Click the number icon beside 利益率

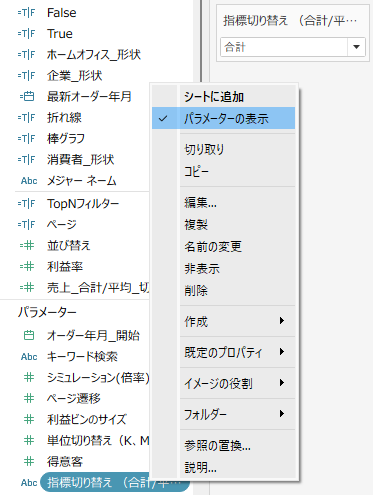(27, 267)
